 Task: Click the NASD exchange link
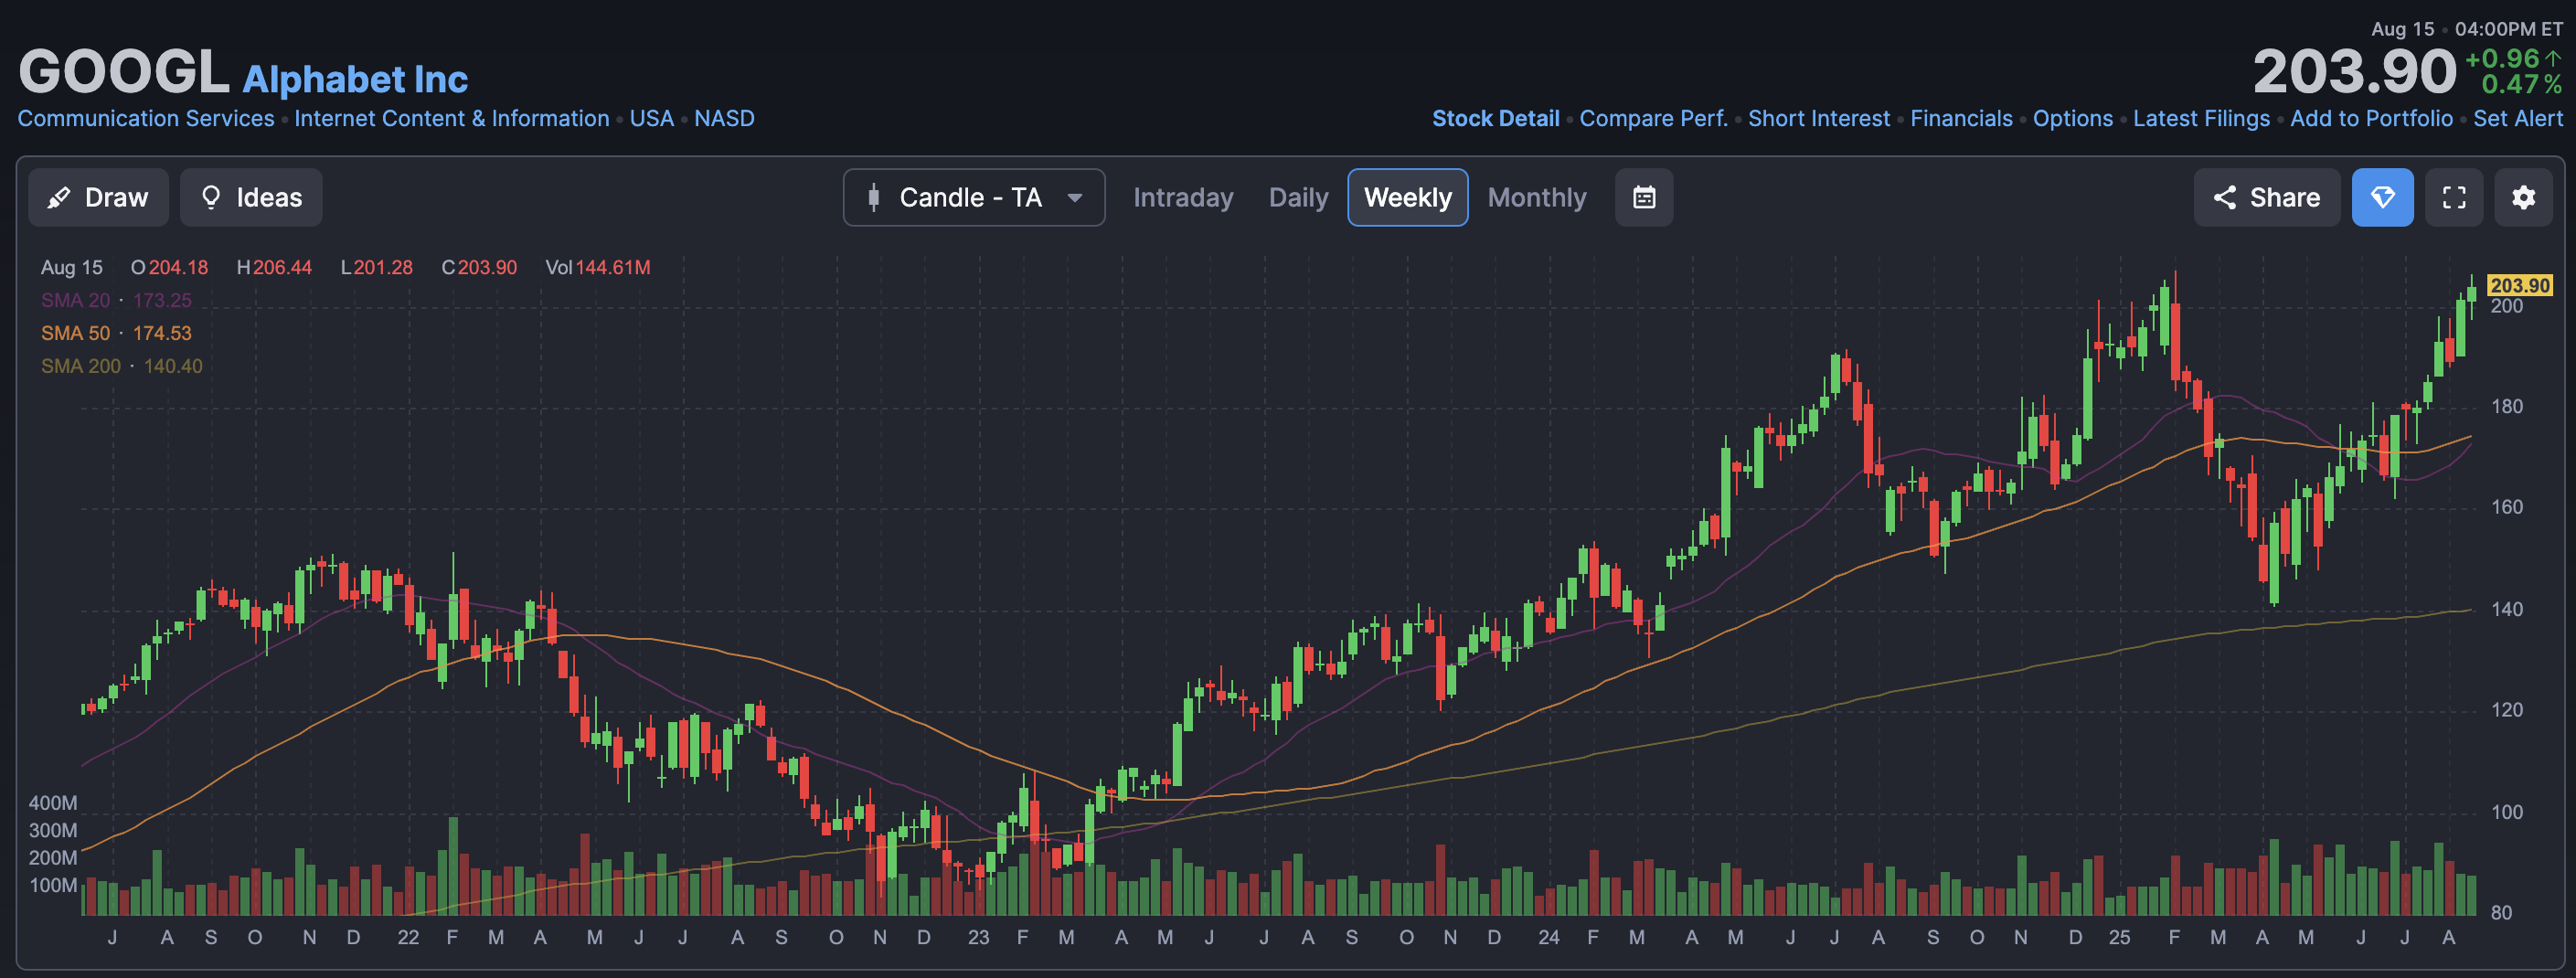point(724,118)
